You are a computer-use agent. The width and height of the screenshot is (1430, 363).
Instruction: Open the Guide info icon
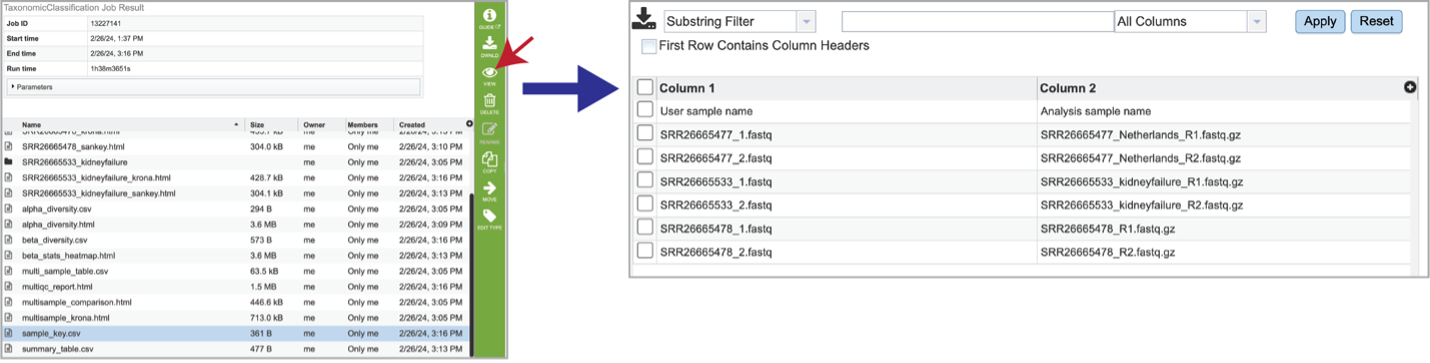click(489, 19)
